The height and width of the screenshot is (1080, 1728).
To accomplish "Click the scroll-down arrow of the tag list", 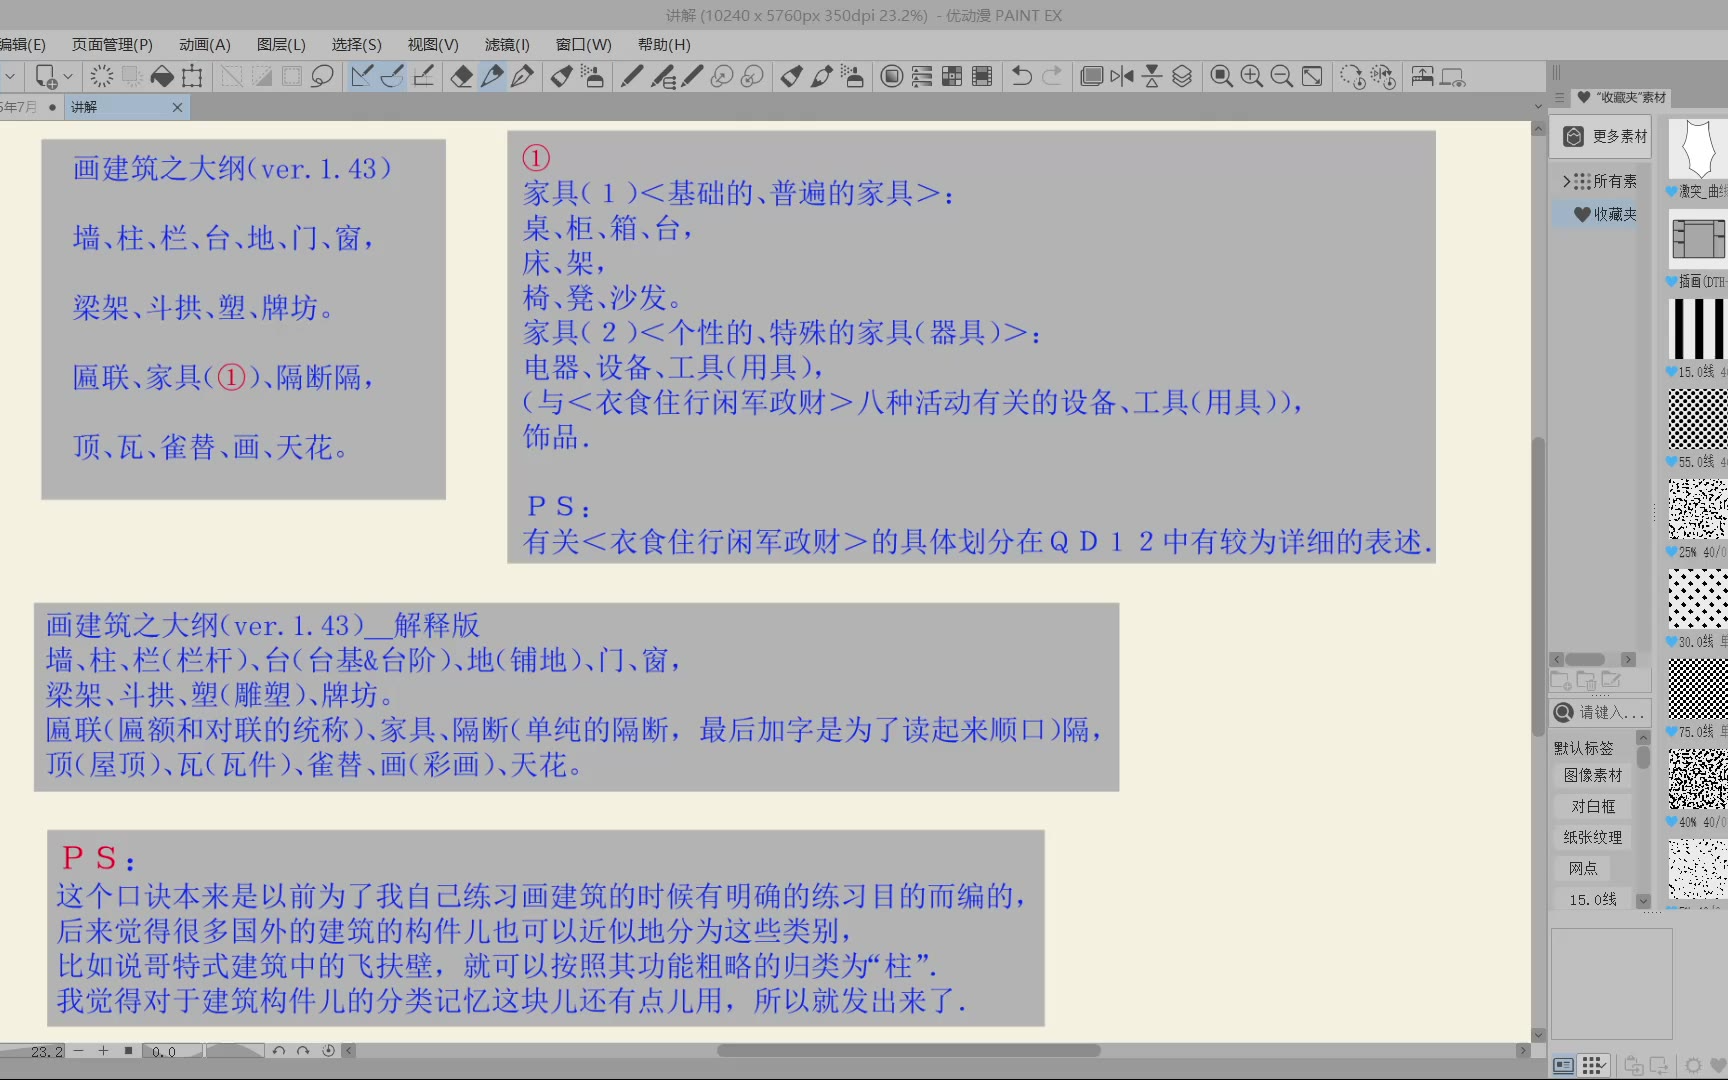I will click(1643, 901).
